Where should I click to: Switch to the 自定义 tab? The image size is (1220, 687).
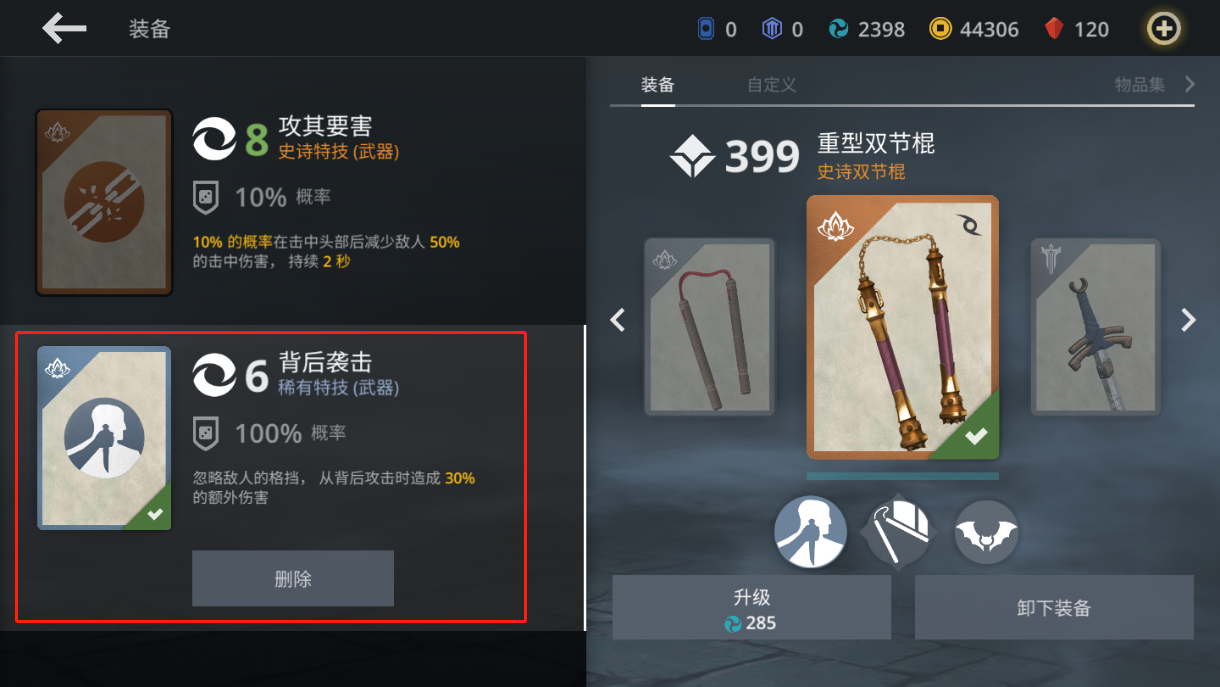point(772,85)
